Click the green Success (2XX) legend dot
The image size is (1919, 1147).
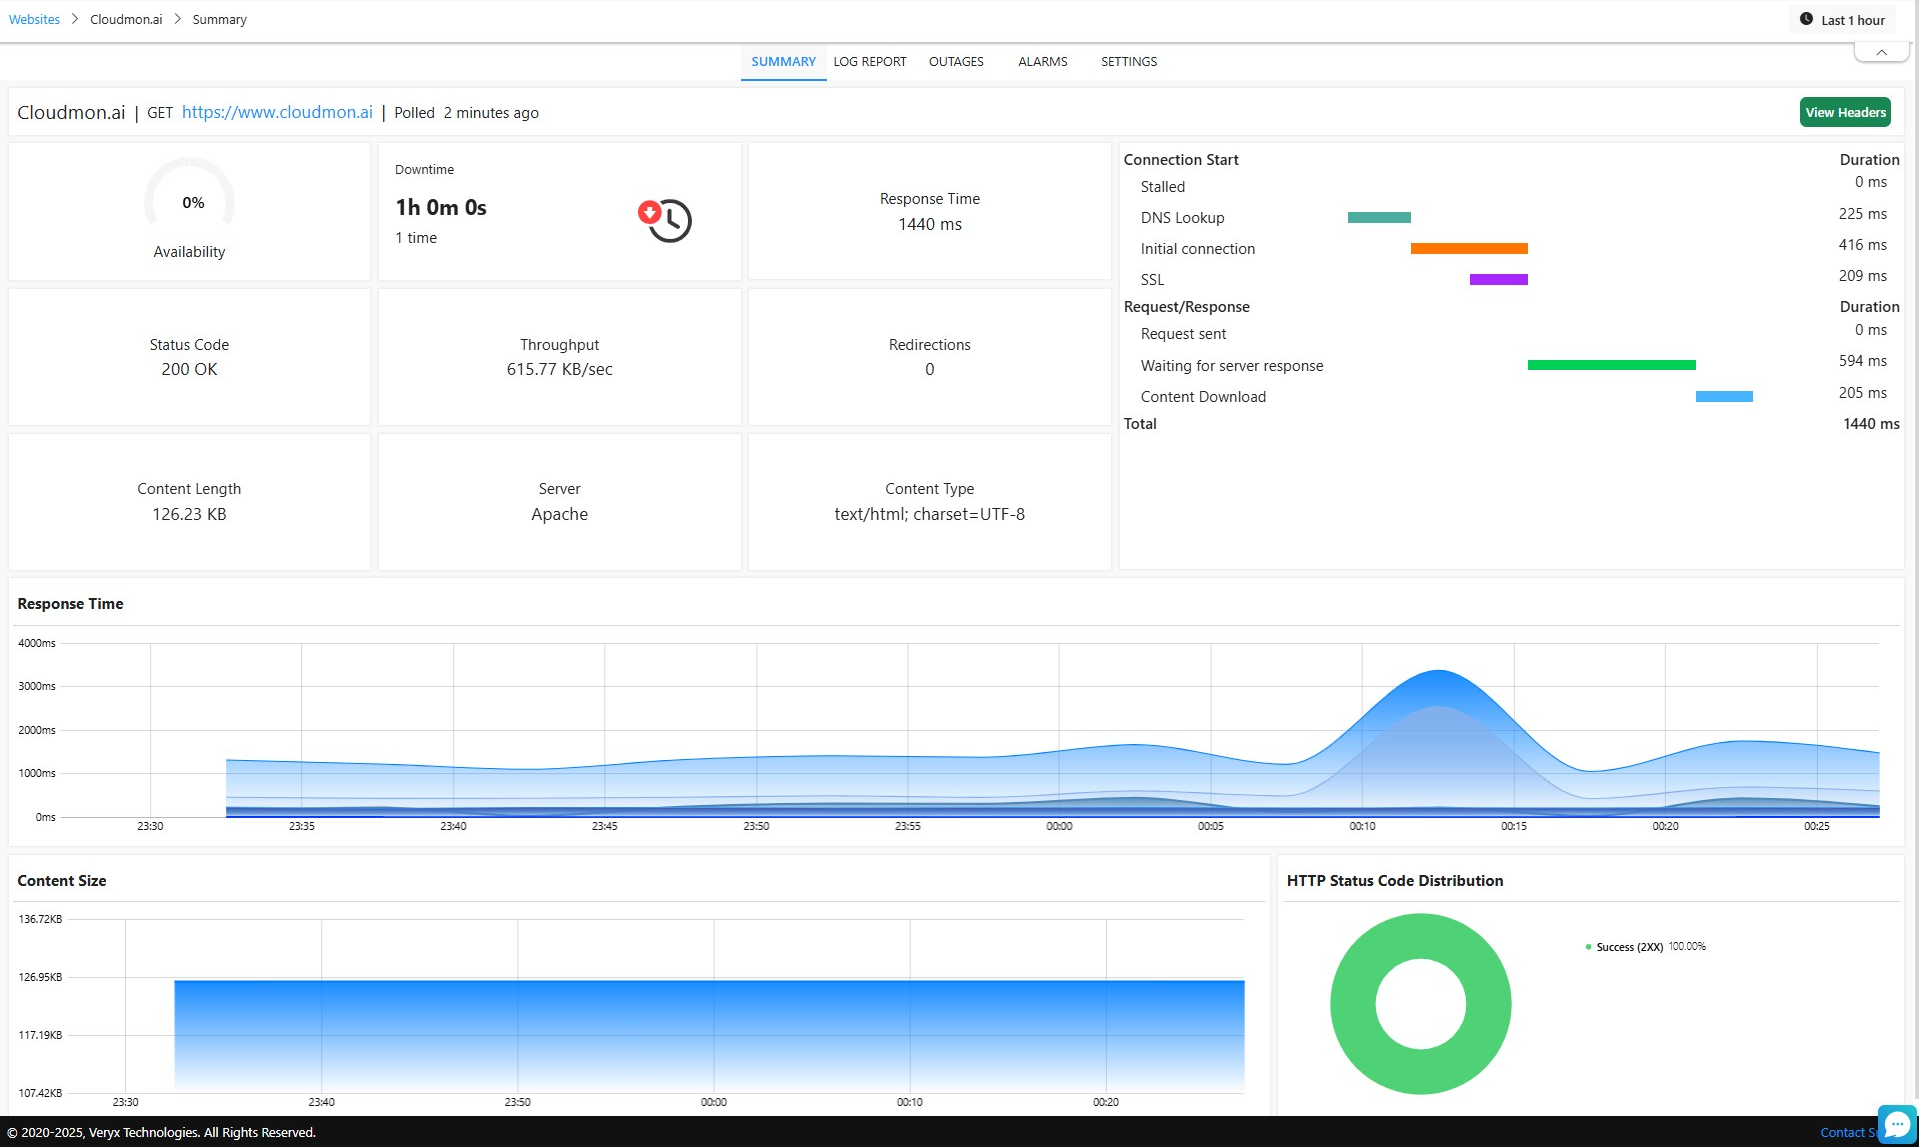click(x=1588, y=947)
